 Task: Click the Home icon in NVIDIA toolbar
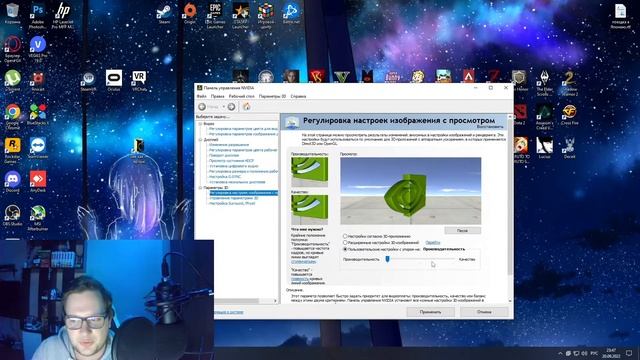247,107
